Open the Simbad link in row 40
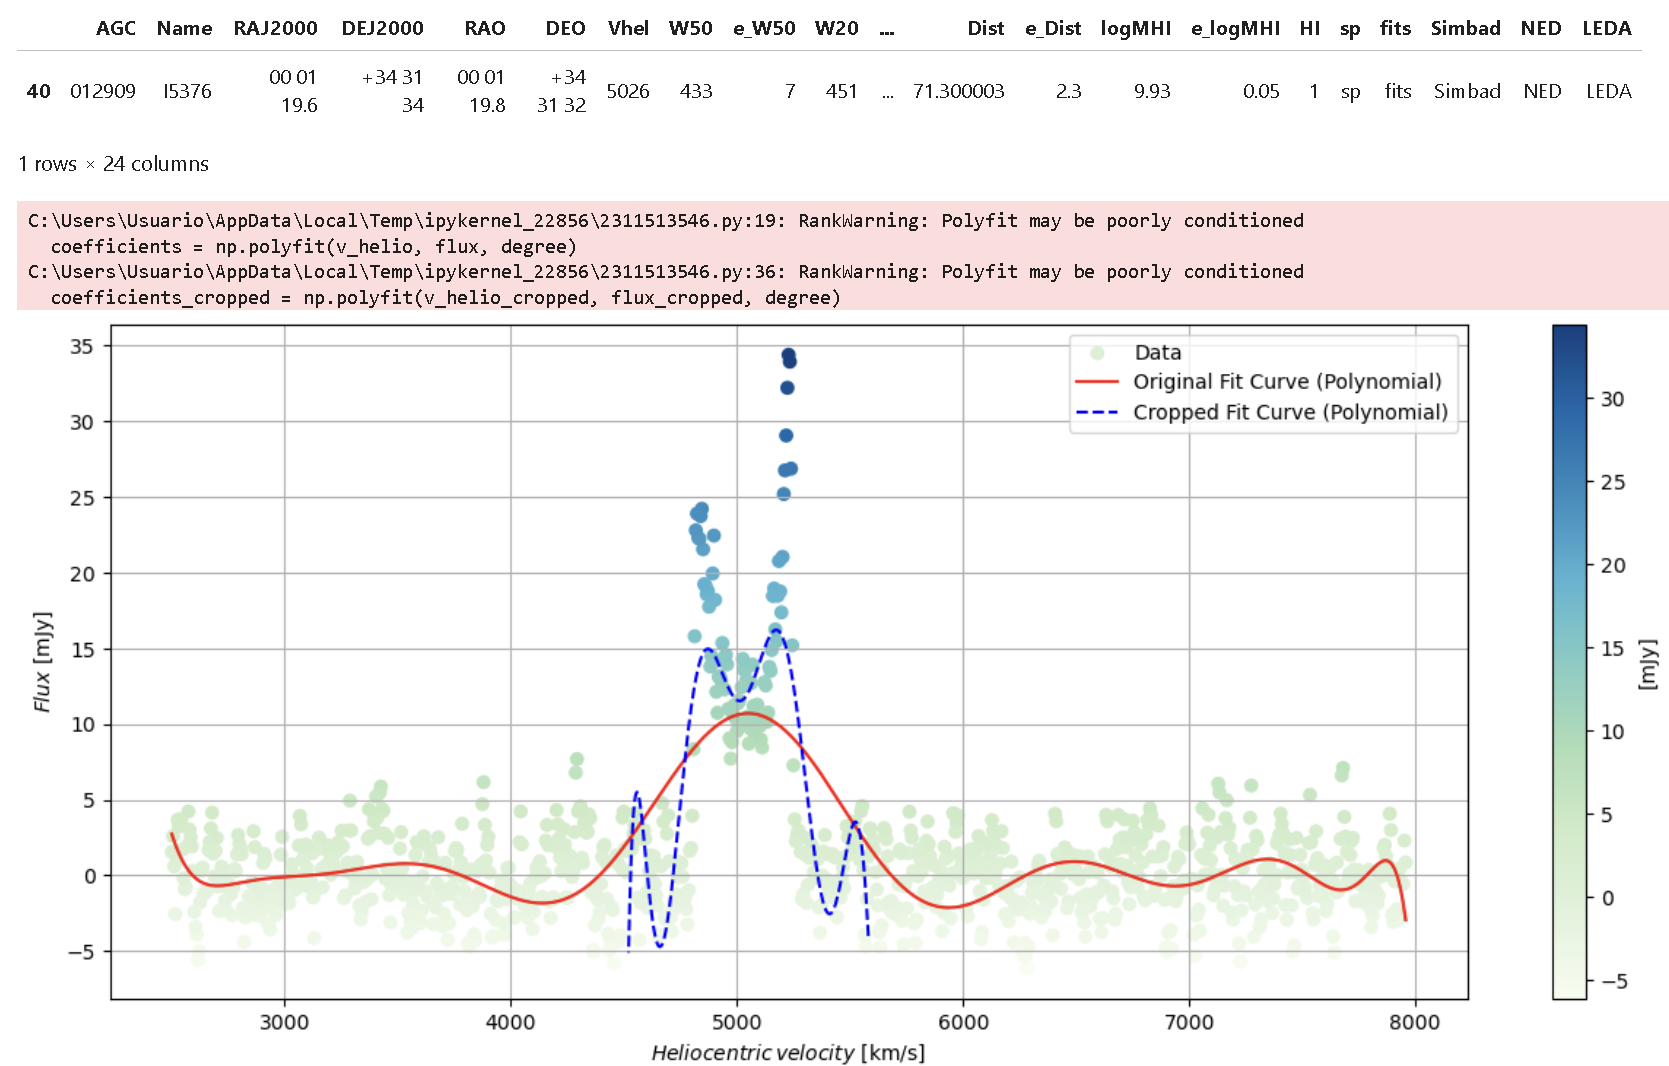Image resolution: width=1669 pixels, height=1066 pixels. tap(1467, 91)
